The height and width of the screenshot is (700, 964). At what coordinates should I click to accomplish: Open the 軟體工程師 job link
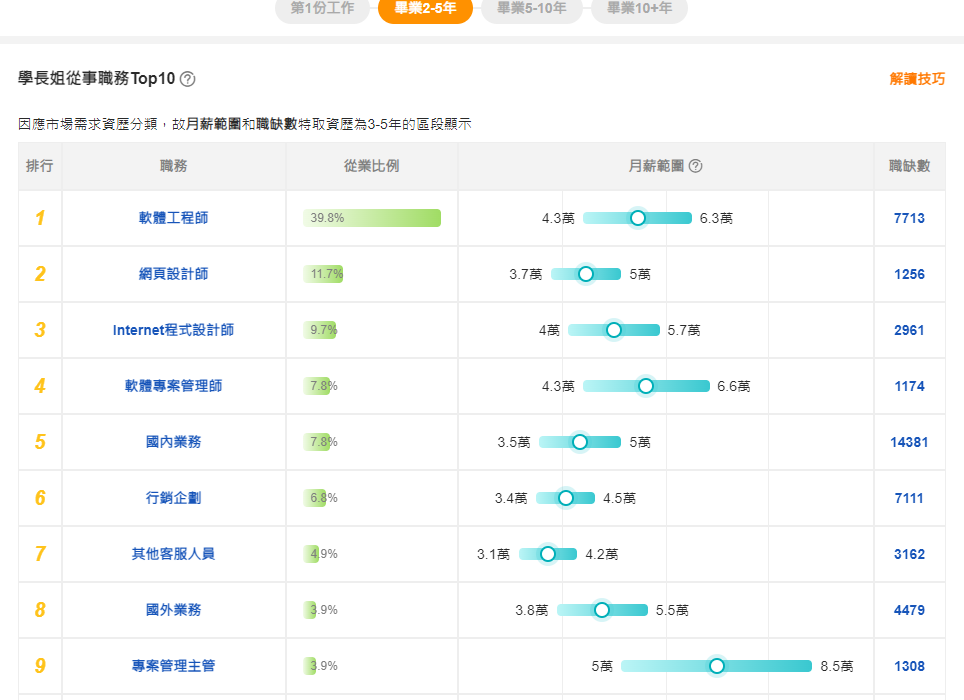point(174,218)
